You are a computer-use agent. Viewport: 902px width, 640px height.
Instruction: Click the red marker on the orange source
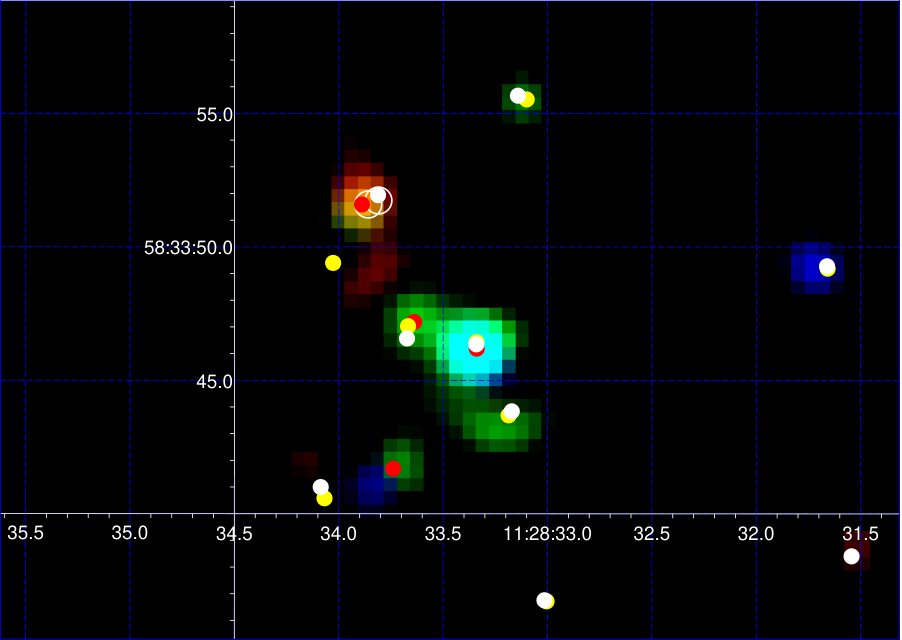(x=362, y=204)
